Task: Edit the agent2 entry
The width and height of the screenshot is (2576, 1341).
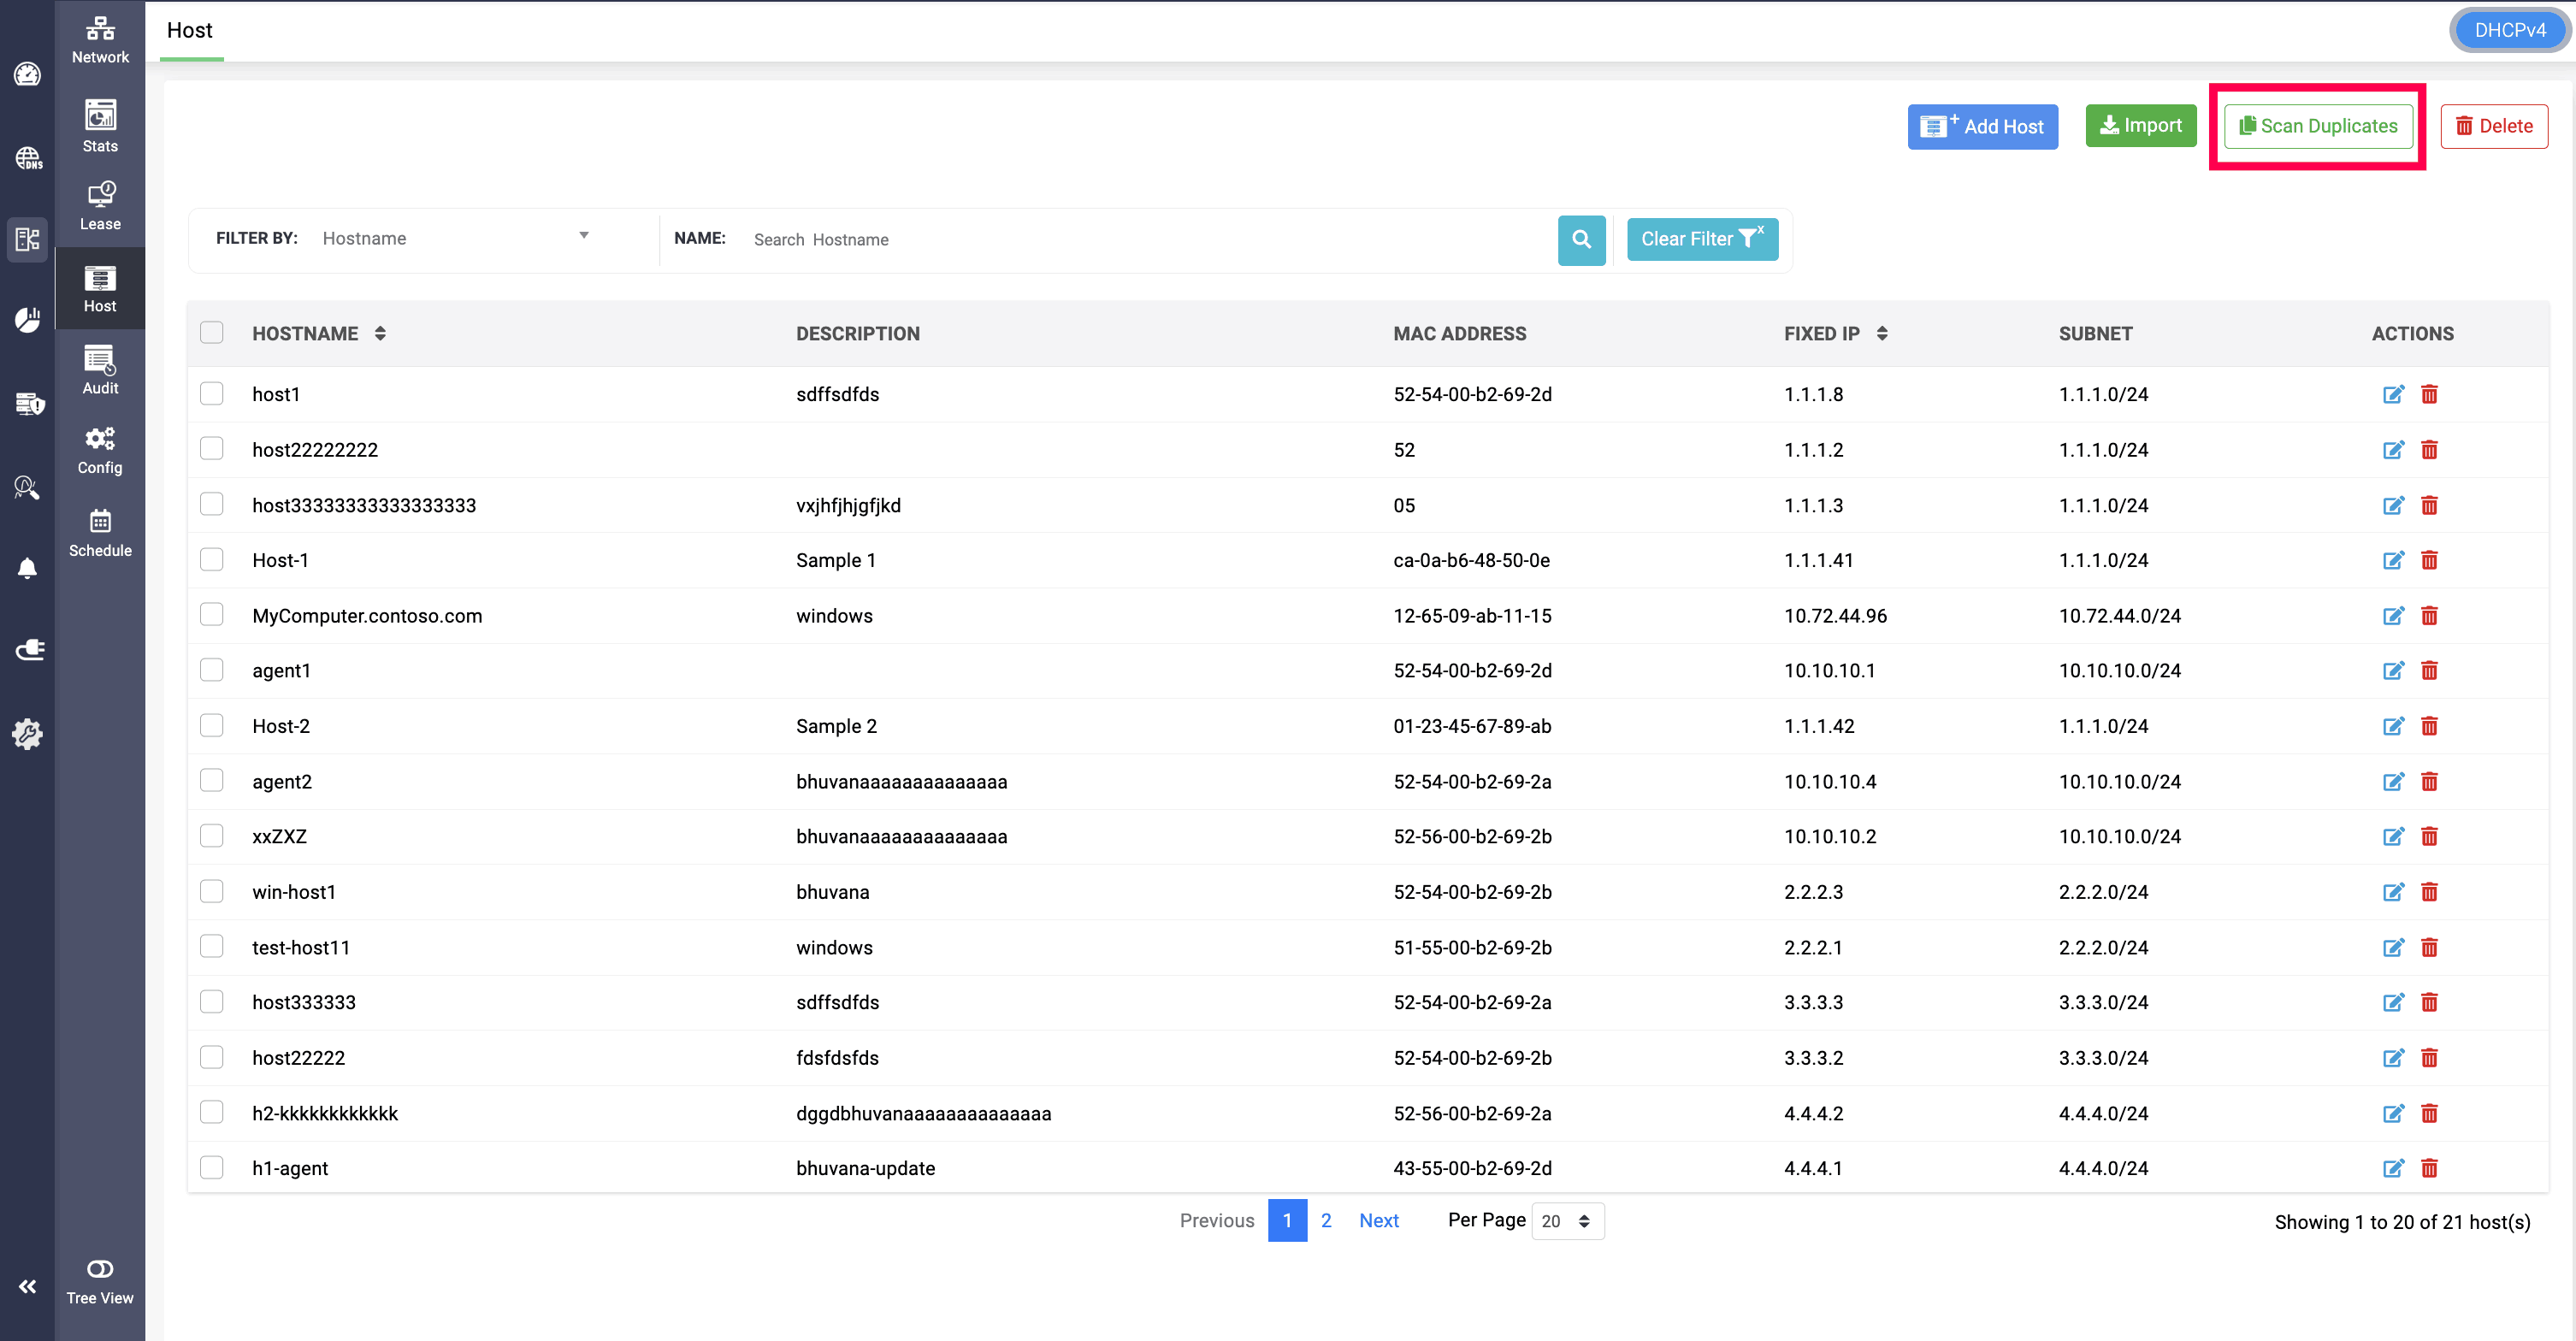Action: click(x=2393, y=782)
